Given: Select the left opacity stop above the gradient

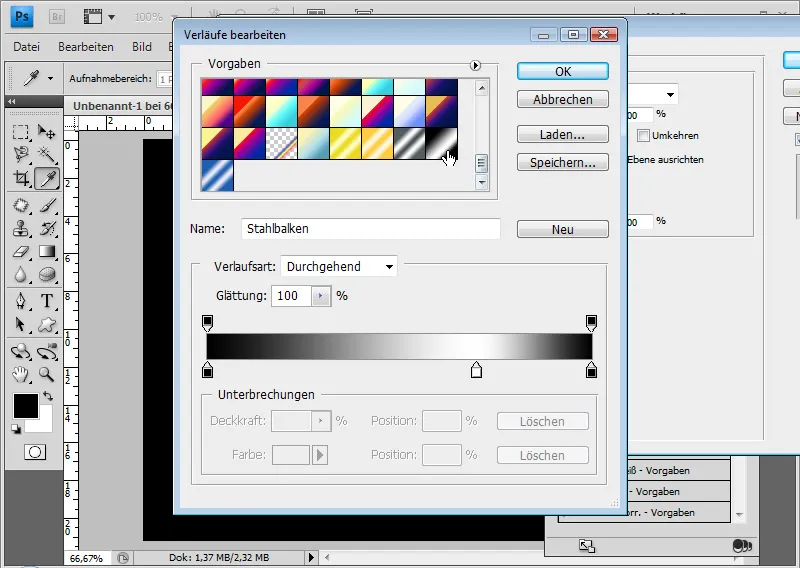Looking at the screenshot, I should click(x=207, y=323).
